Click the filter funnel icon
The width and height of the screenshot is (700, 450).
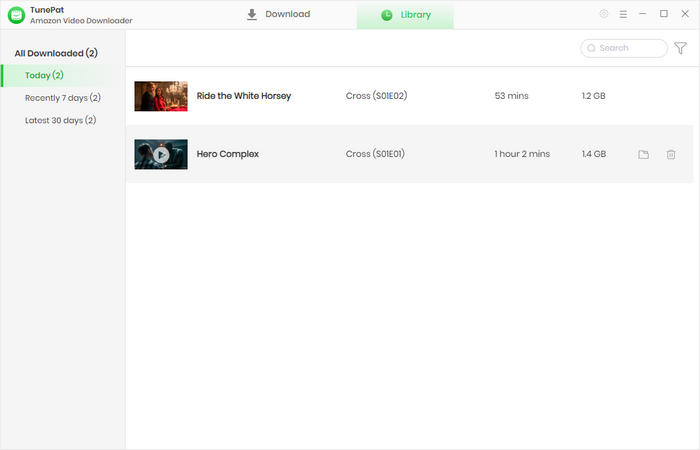click(680, 48)
